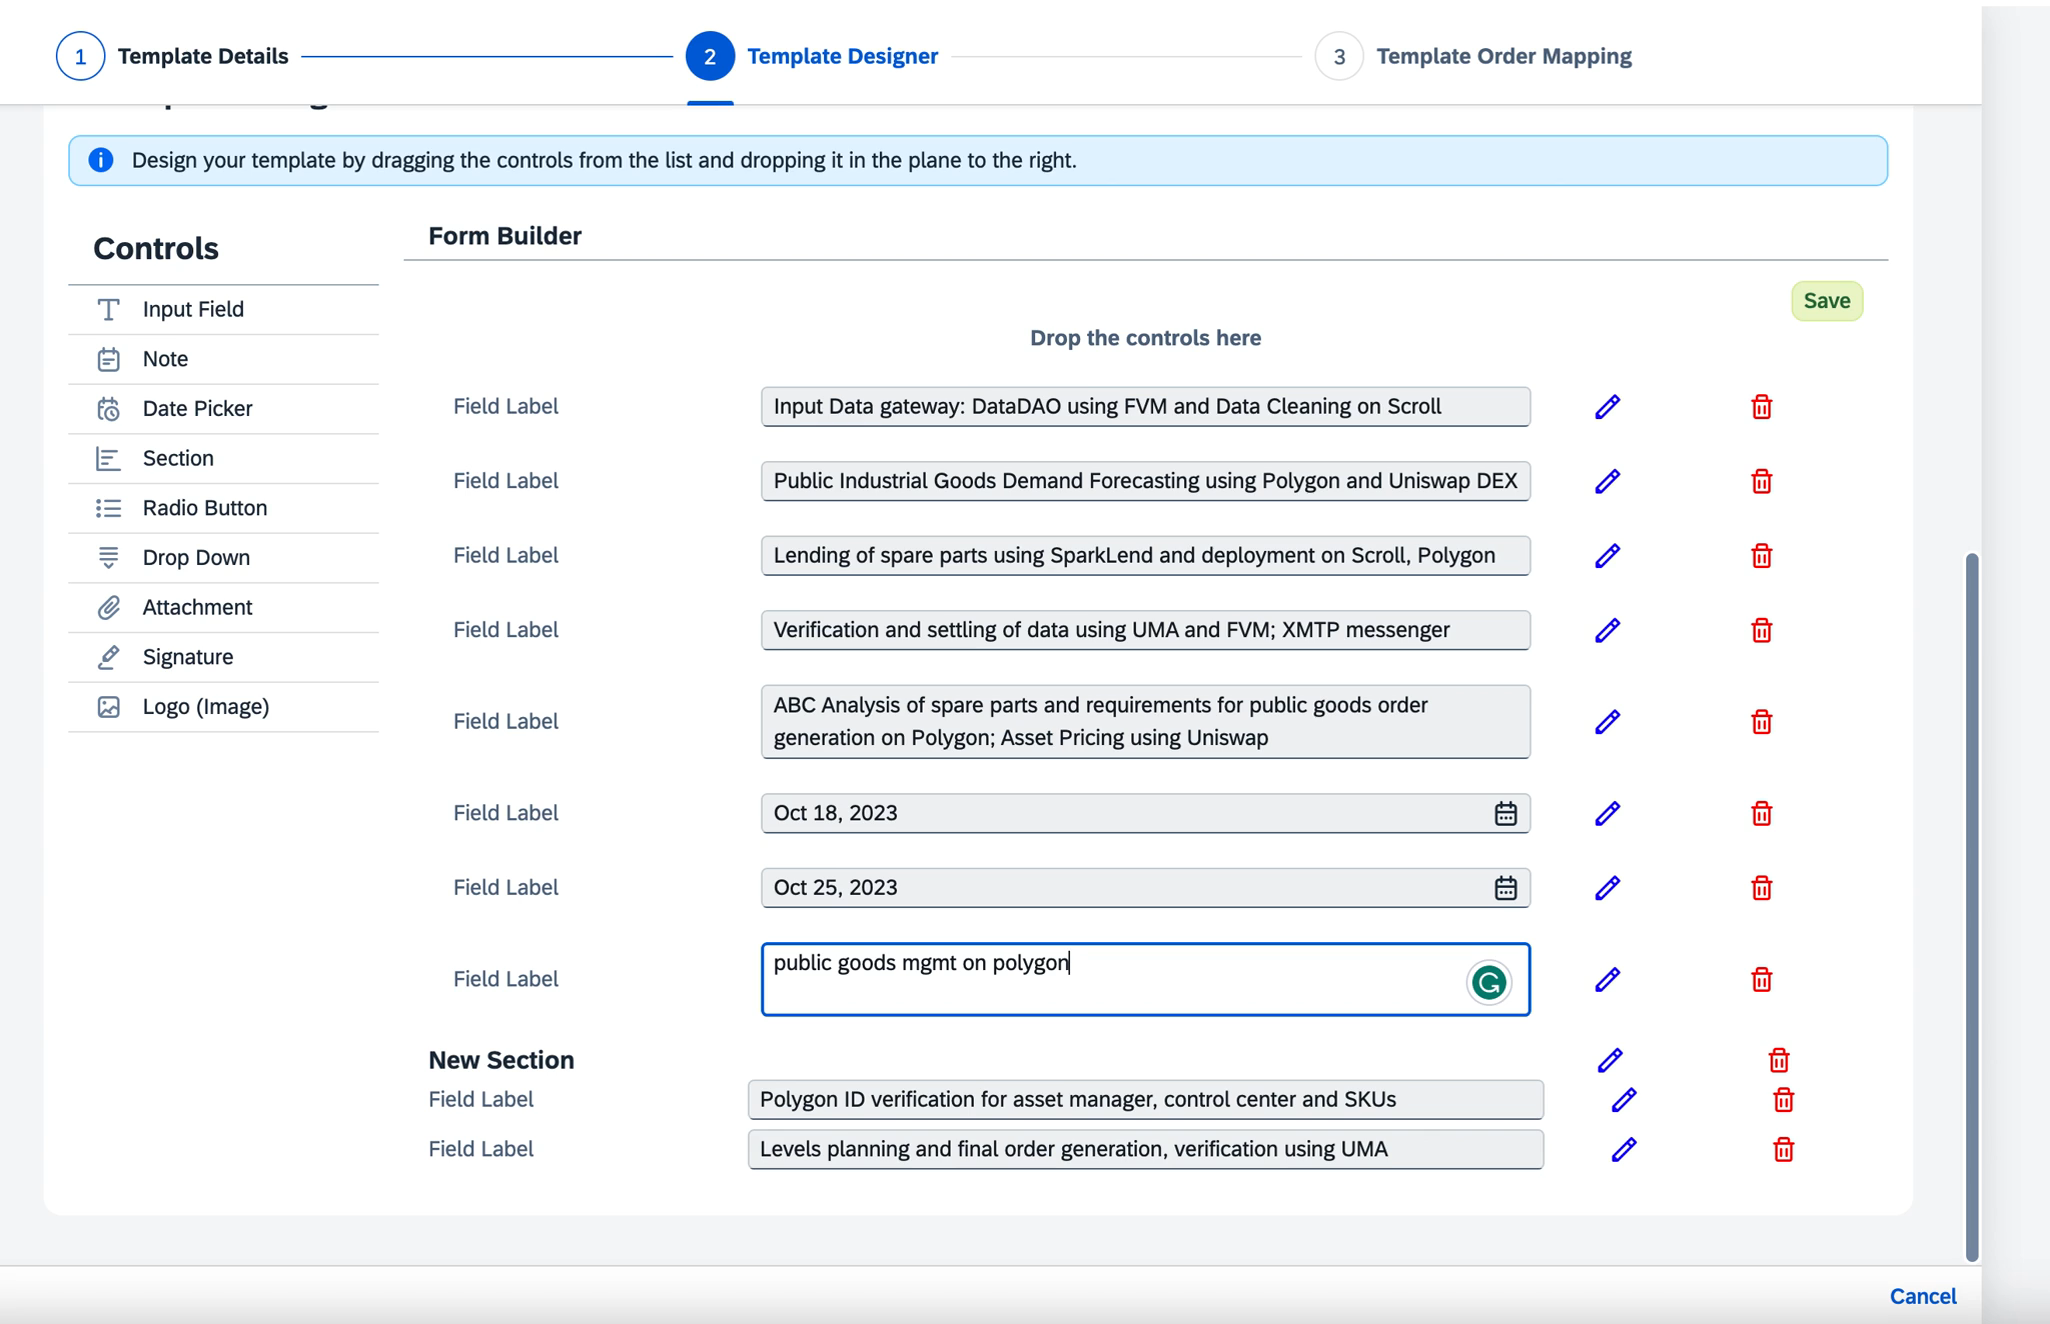Image resolution: width=2050 pixels, height=1324 pixels.
Task: Delete the Input Data gateway field
Action: (x=1761, y=406)
